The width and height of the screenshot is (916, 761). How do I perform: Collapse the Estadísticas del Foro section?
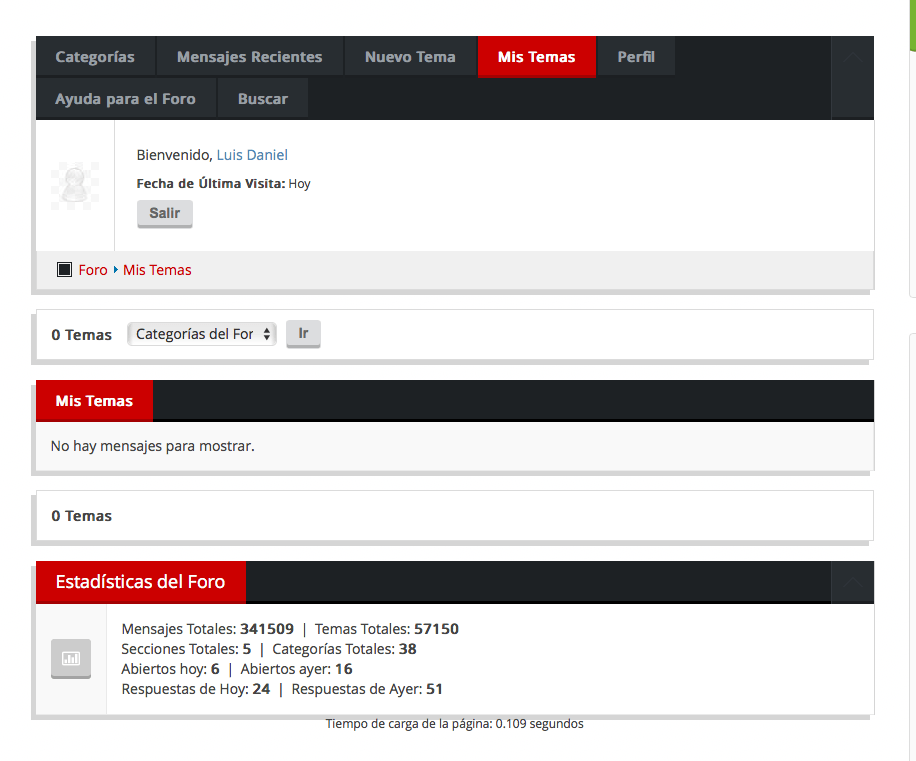coord(852,582)
